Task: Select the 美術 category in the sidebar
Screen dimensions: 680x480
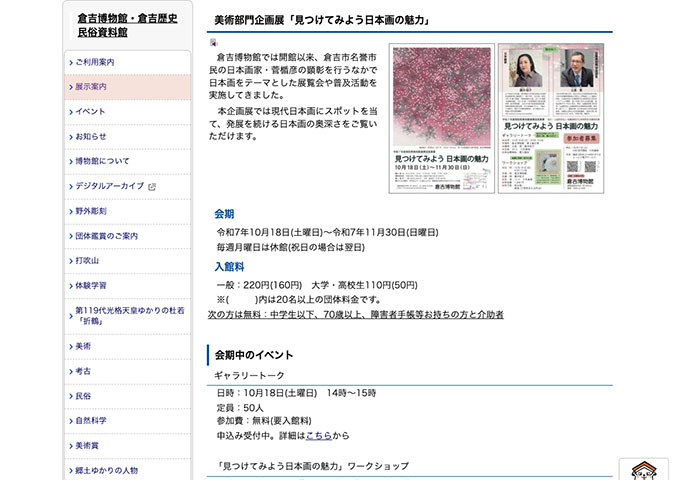Action: pyautogui.click(x=82, y=346)
